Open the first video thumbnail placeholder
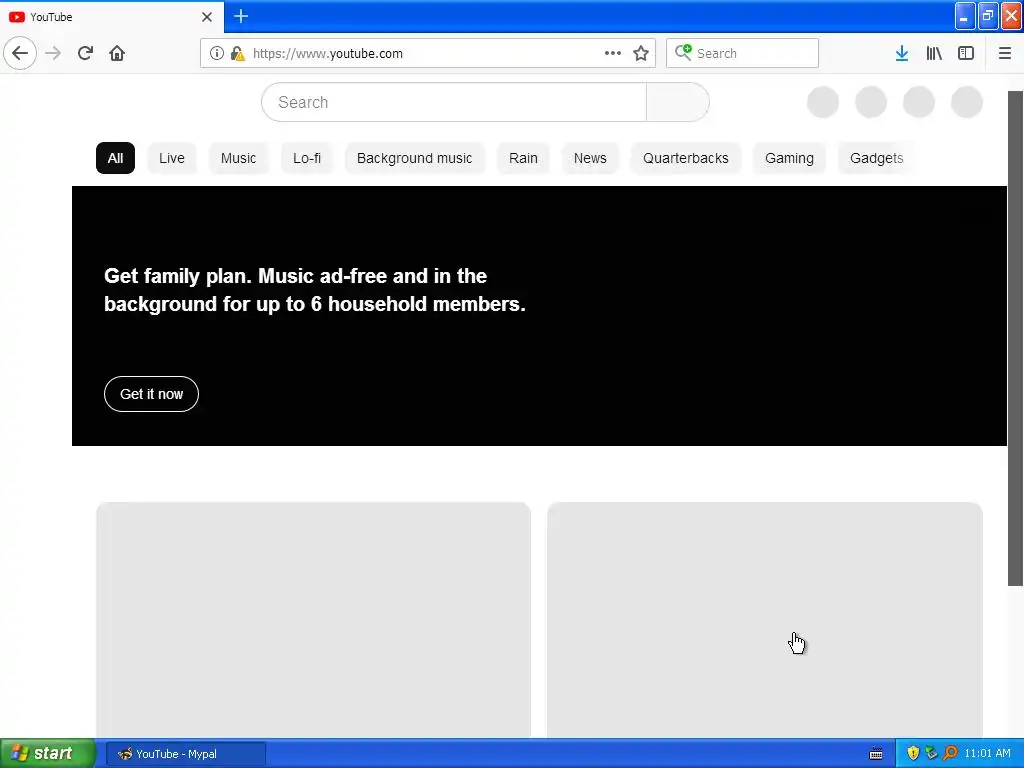Screen dimensions: 1024x768 click(313, 620)
